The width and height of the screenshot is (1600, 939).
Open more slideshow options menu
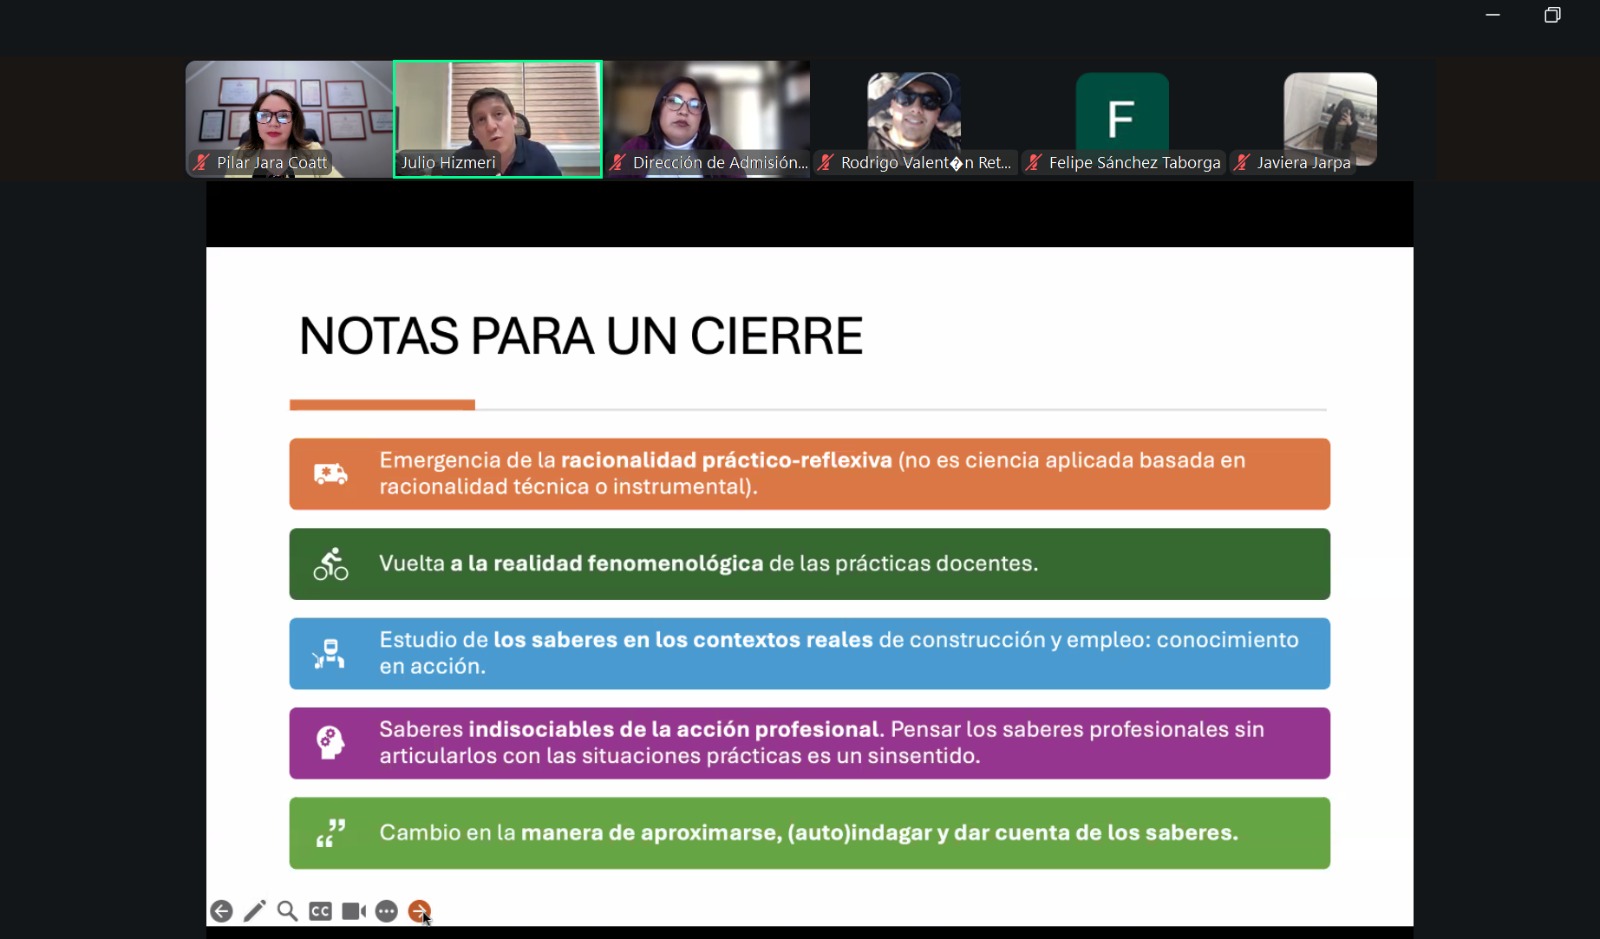click(387, 911)
